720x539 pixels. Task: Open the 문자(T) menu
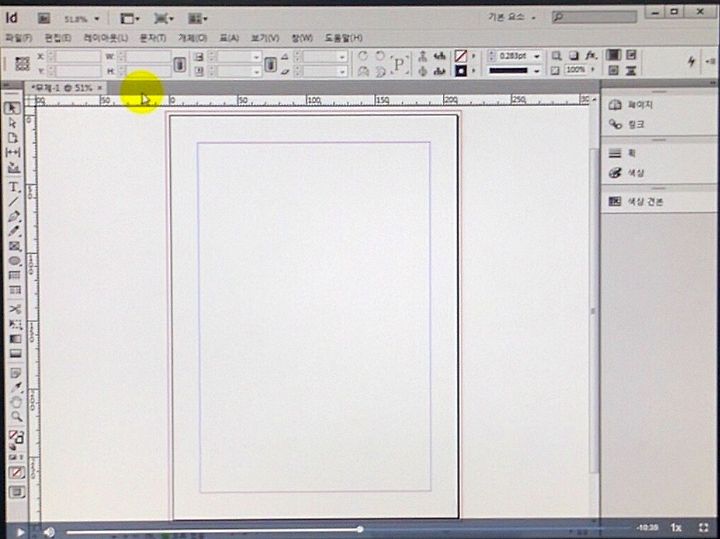point(152,38)
